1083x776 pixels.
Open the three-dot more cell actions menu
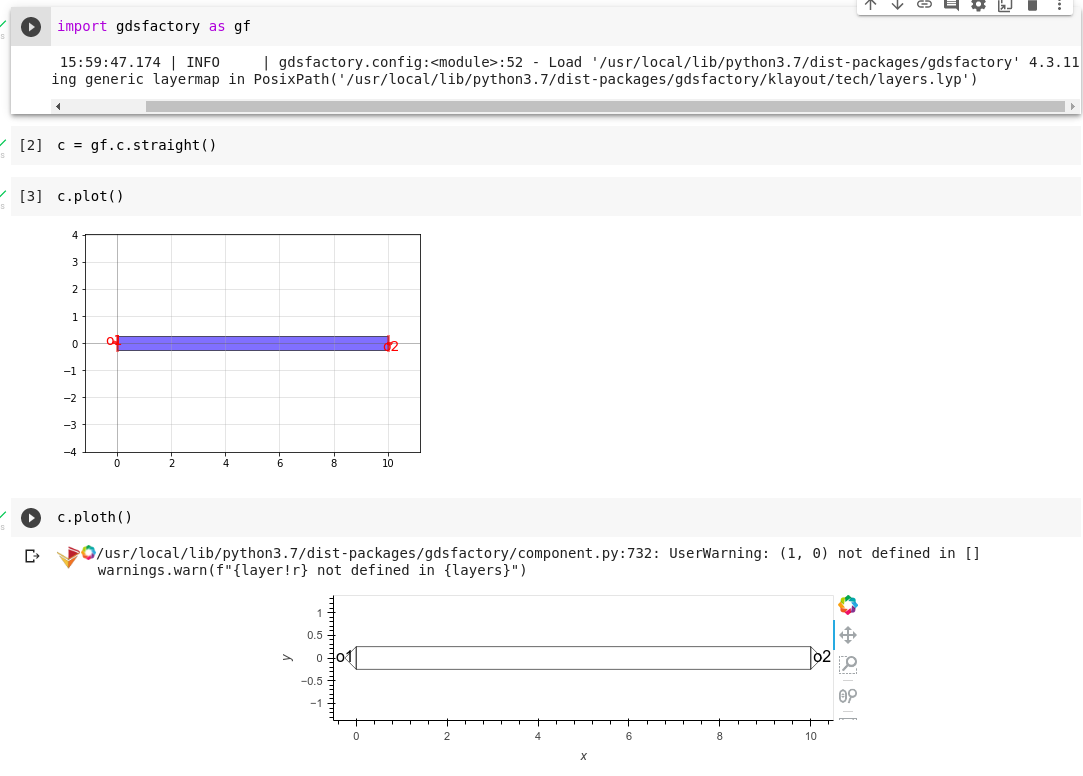(x=1059, y=6)
